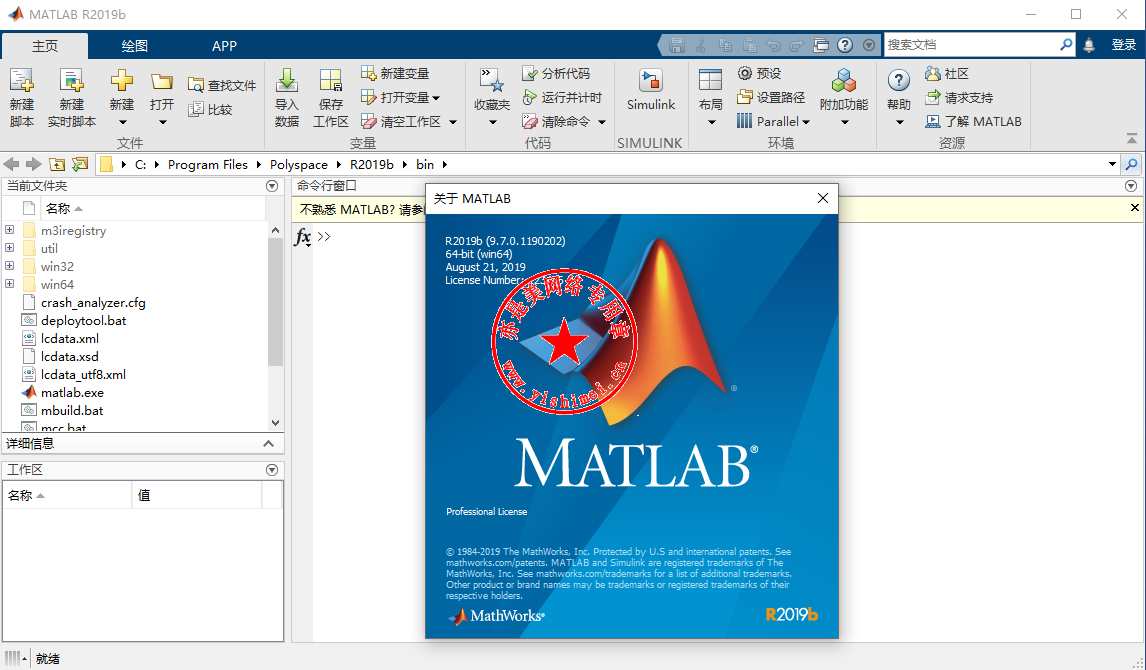Expand the 详细信息 details panel

268,444
